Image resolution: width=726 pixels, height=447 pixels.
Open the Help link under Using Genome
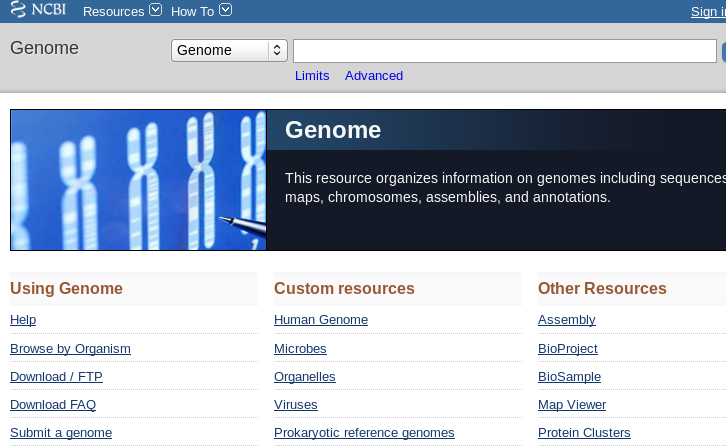(x=23, y=320)
